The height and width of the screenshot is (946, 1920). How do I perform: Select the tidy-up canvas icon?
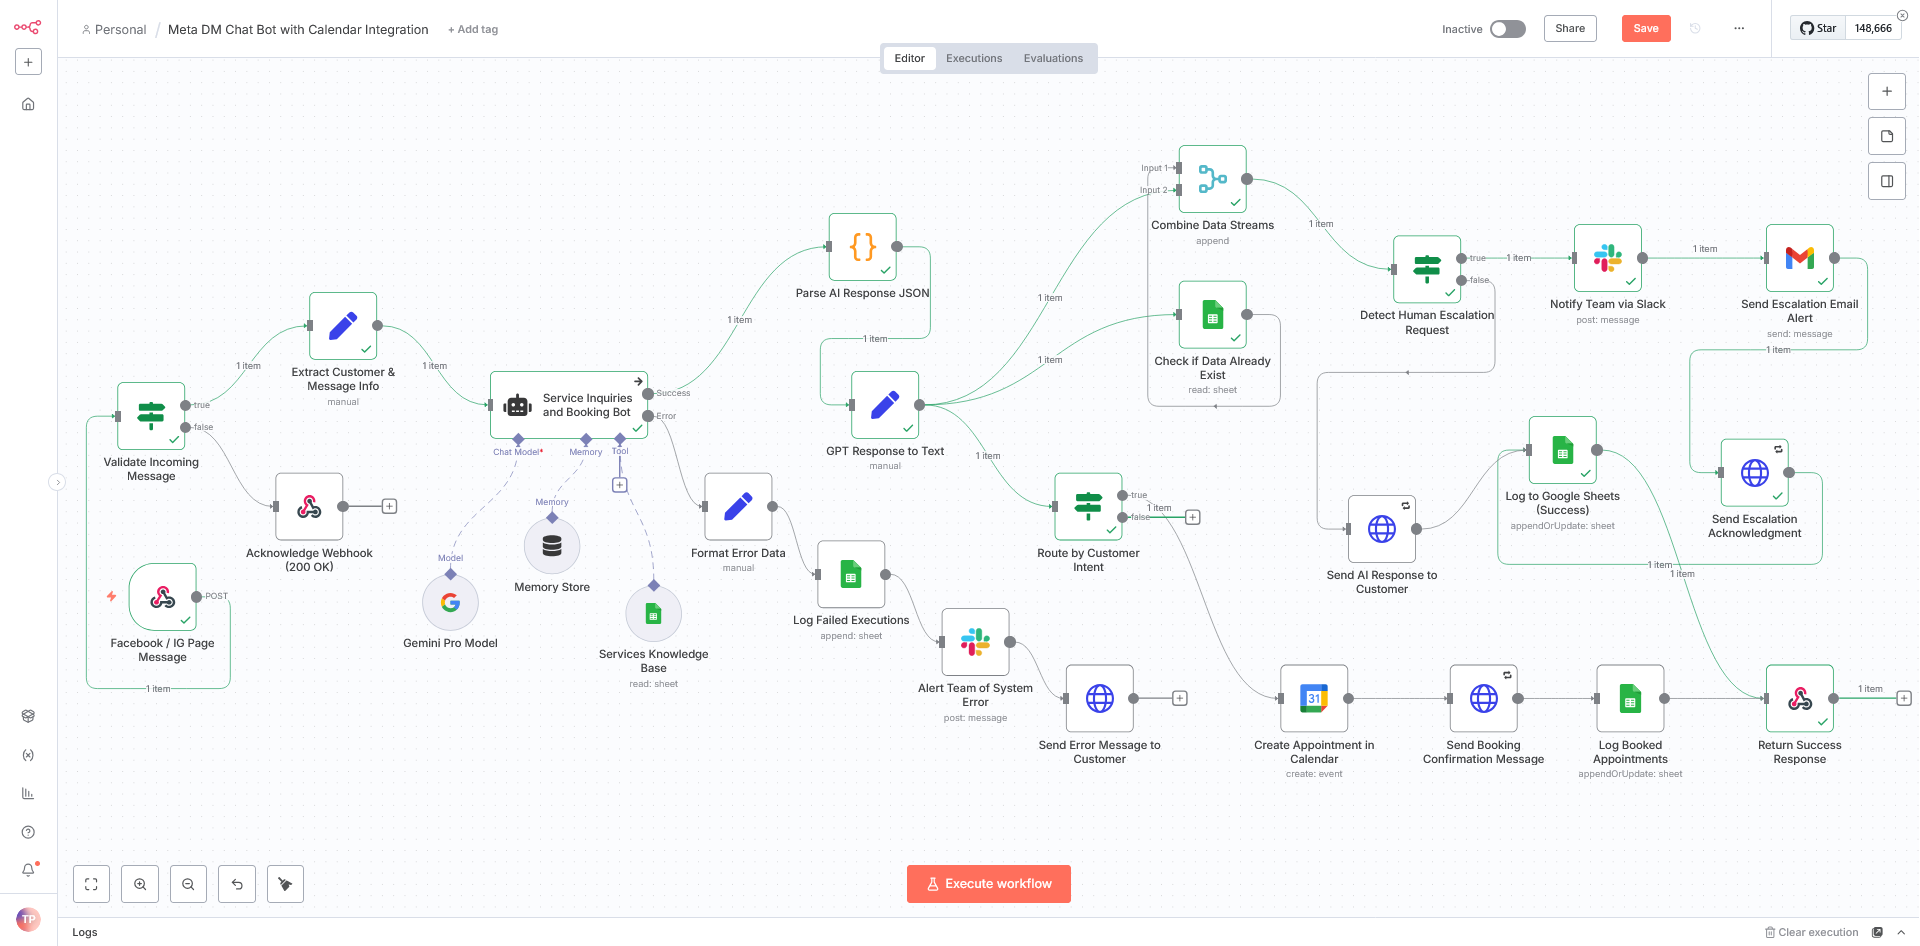coord(285,884)
